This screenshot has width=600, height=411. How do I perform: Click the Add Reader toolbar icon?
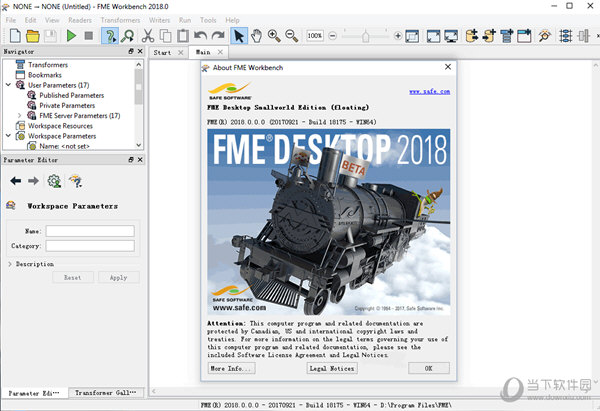click(x=472, y=36)
